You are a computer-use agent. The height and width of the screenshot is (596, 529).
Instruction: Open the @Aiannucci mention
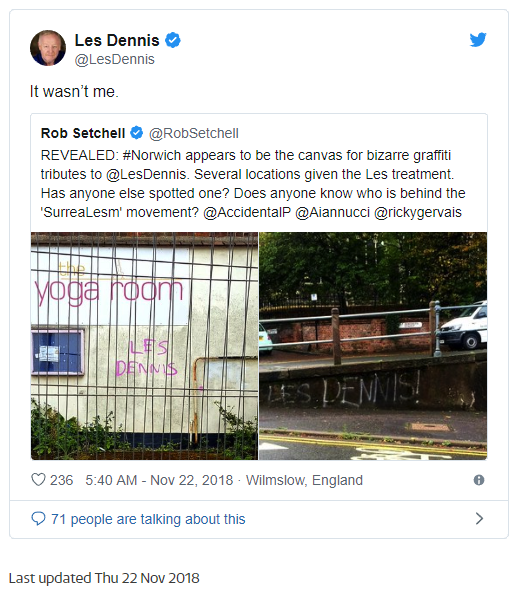(333, 212)
